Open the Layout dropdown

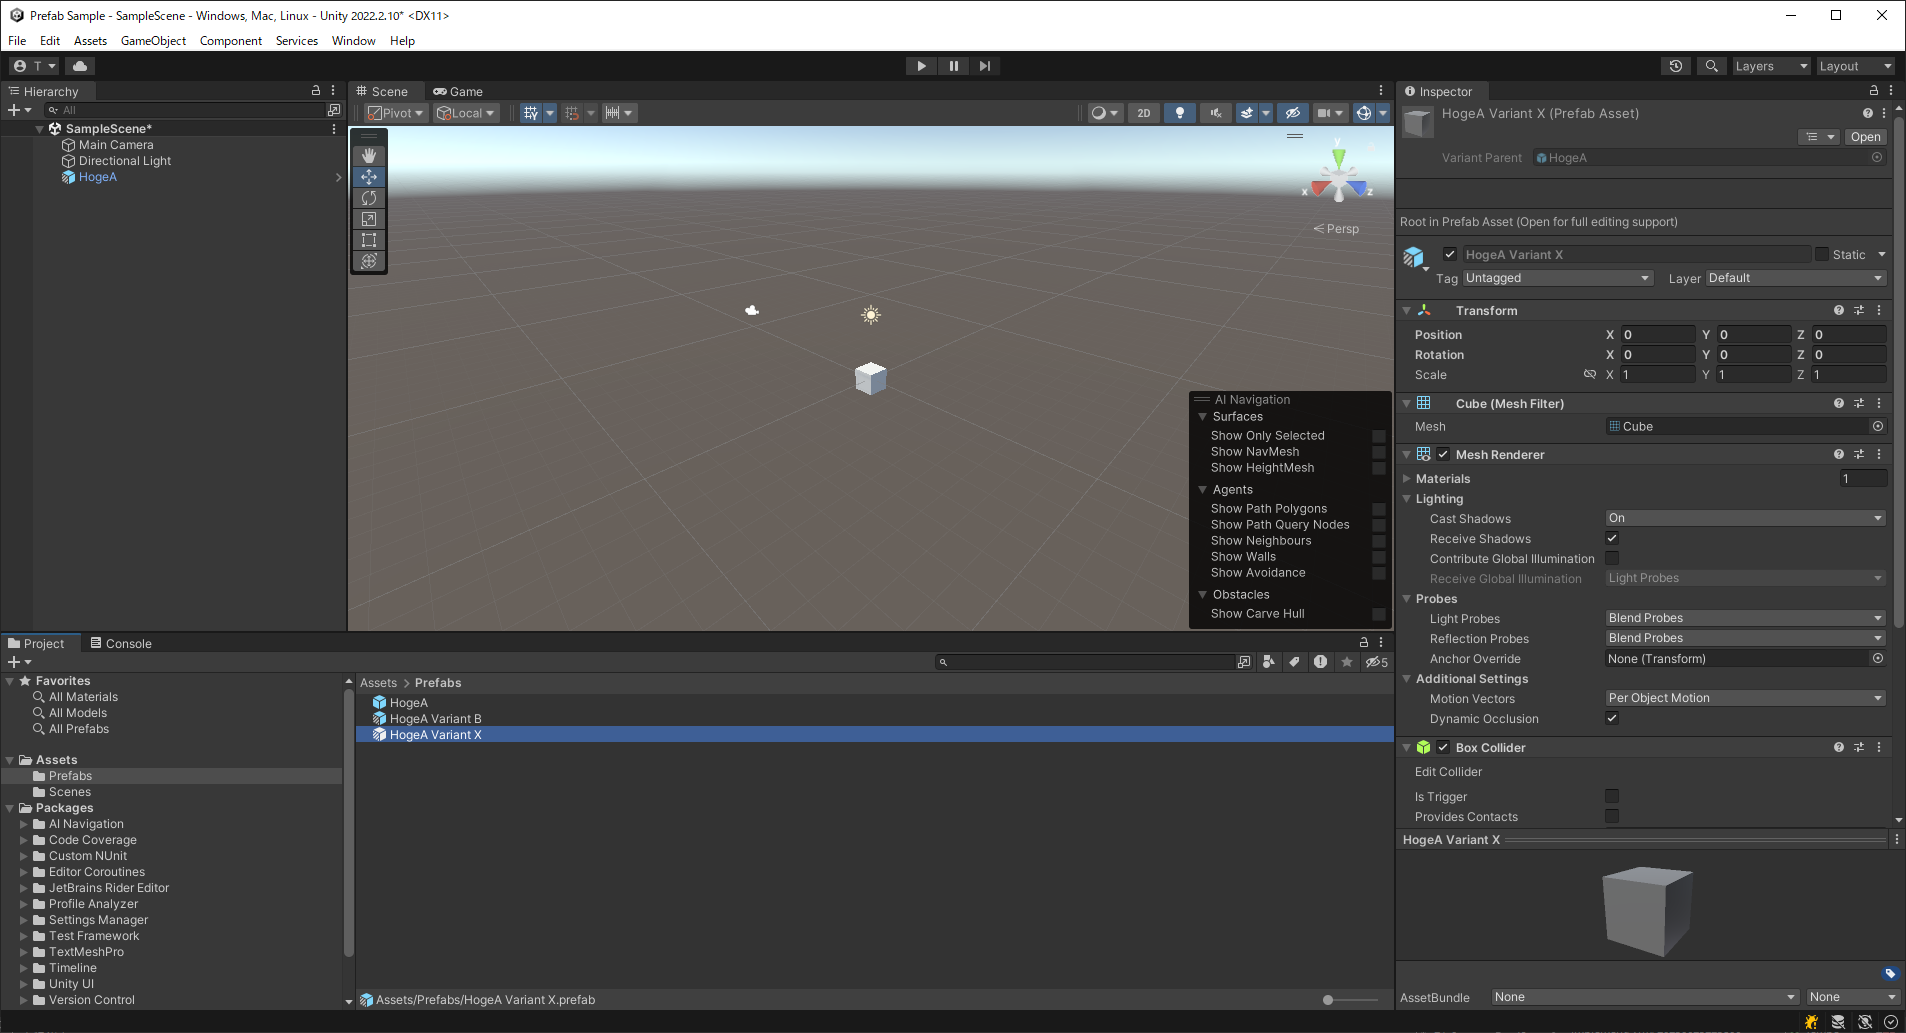(x=1855, y=66)
